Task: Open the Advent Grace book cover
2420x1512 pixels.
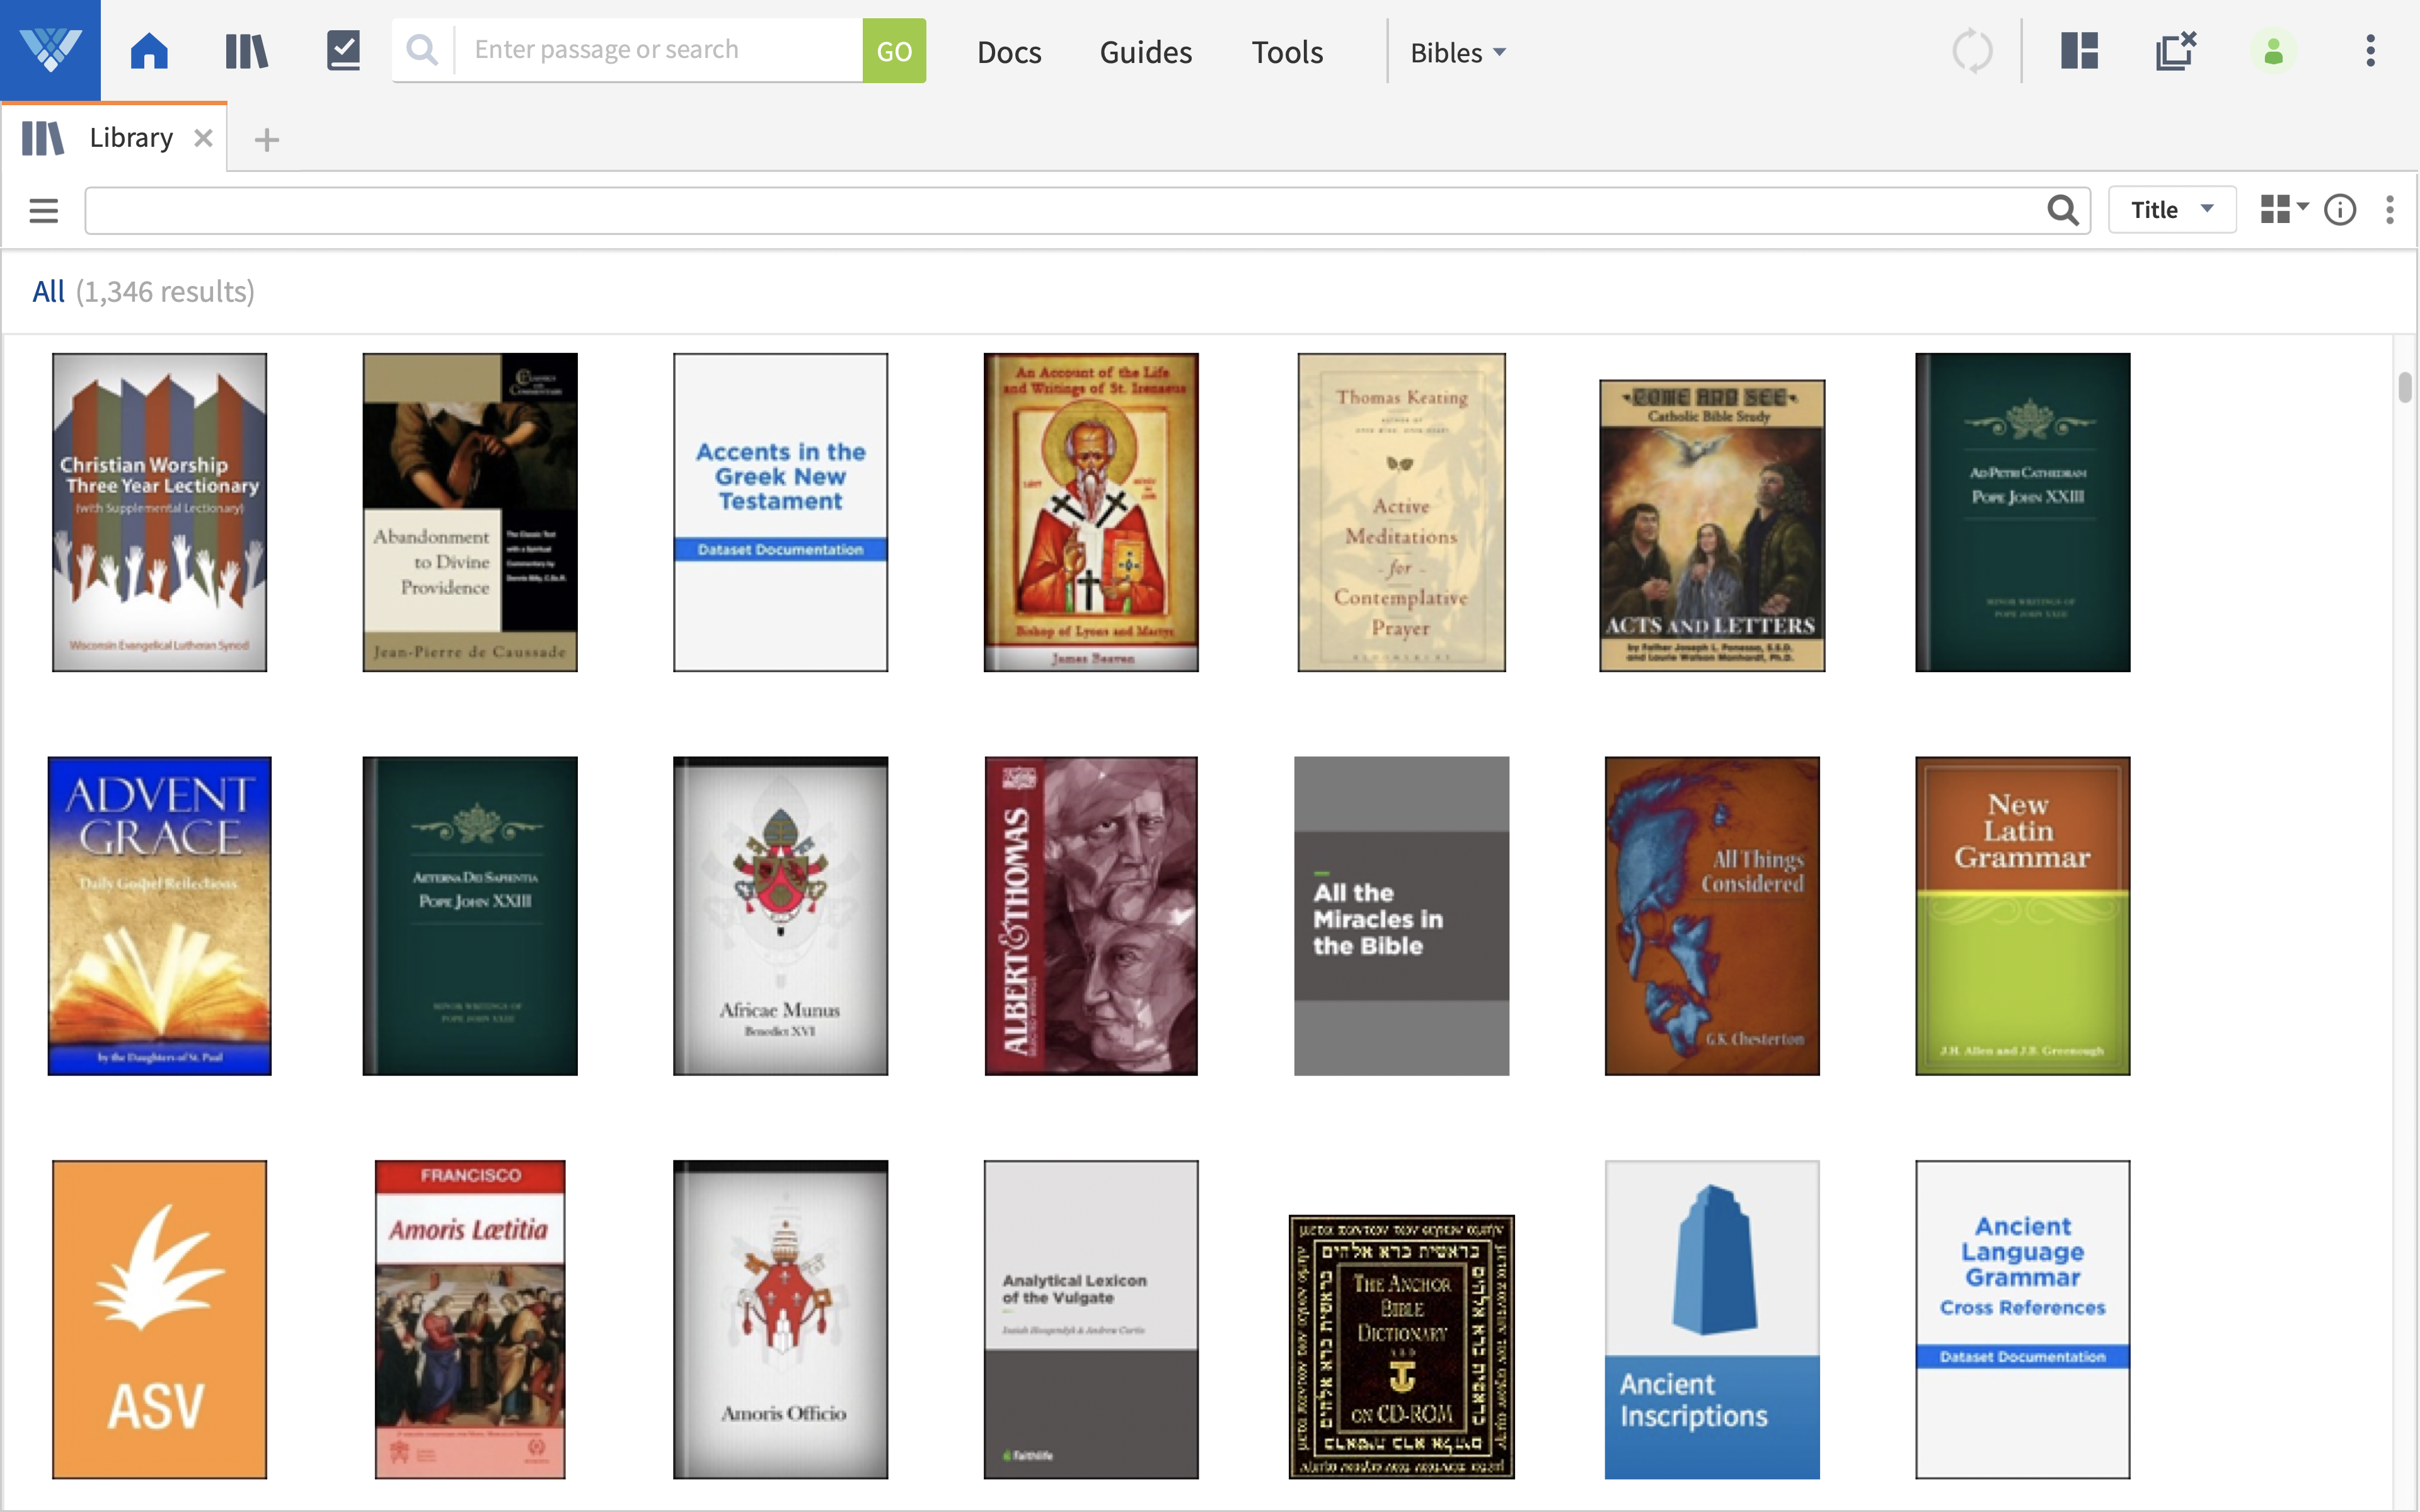Action: [x=159, y=916]
